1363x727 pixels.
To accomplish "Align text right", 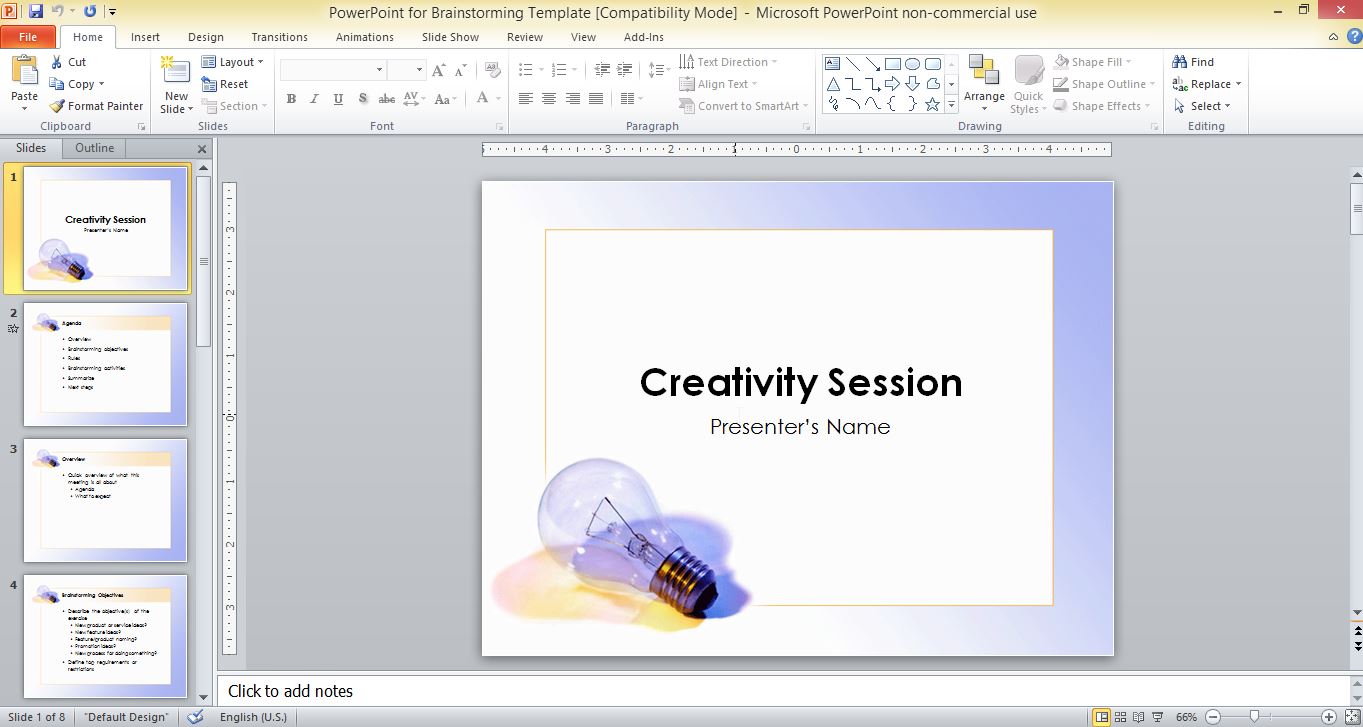I will (573, 99).
